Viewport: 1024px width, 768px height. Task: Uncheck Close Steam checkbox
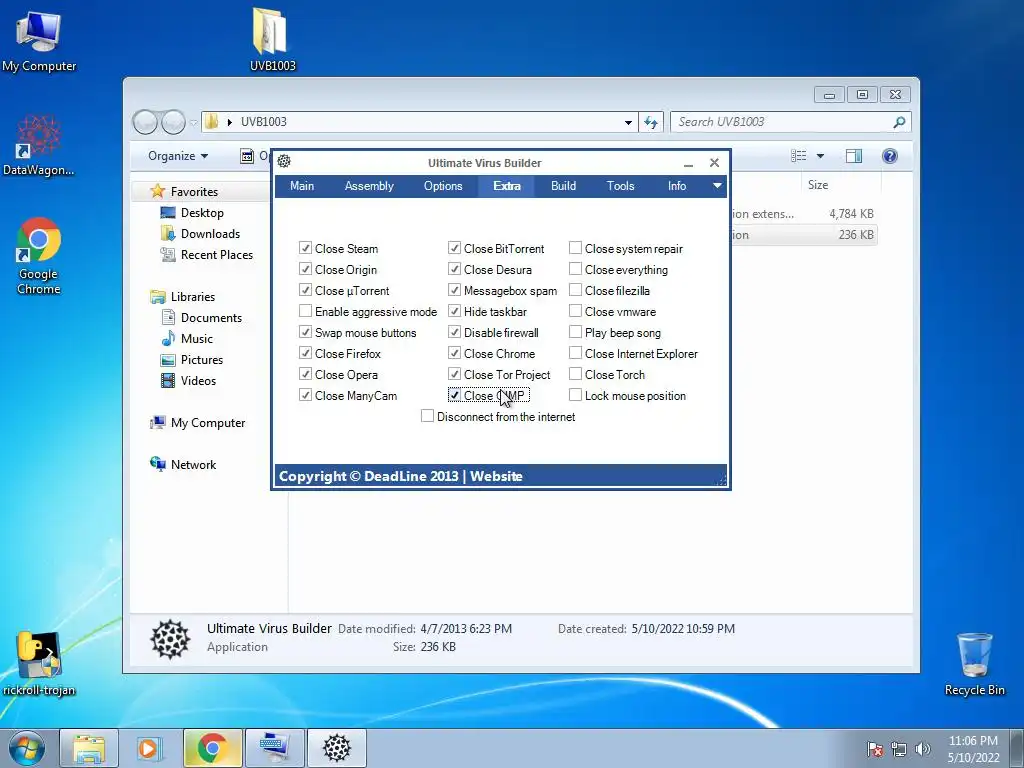[305, 248]
